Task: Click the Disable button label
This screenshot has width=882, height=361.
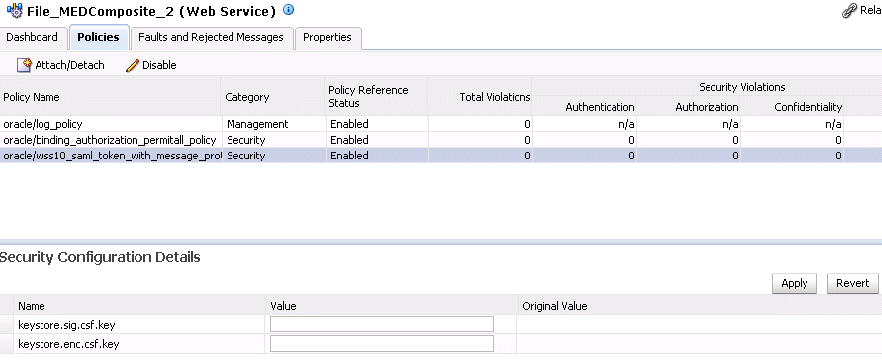Action: (x=159, y=65)
